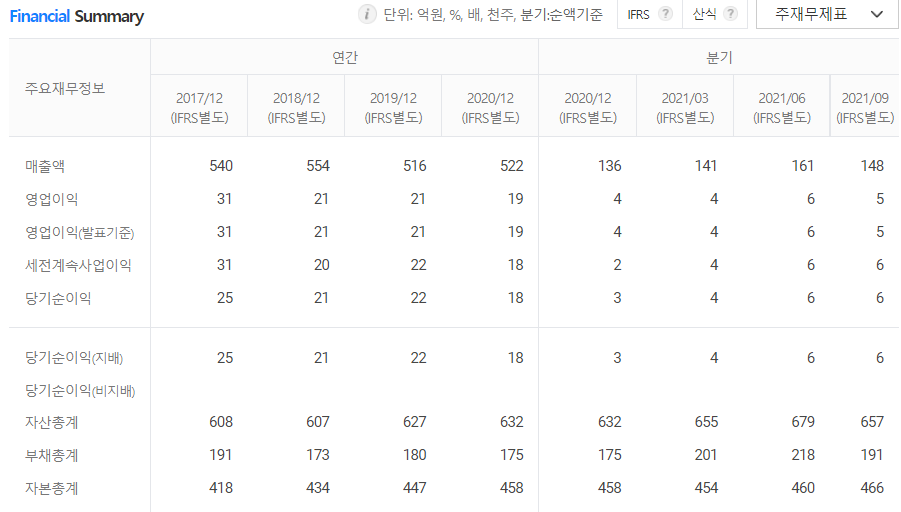Screen dimensions: 901x512
Task: Click the 당기순이익(지배) row label
Action: pos(74,358)
